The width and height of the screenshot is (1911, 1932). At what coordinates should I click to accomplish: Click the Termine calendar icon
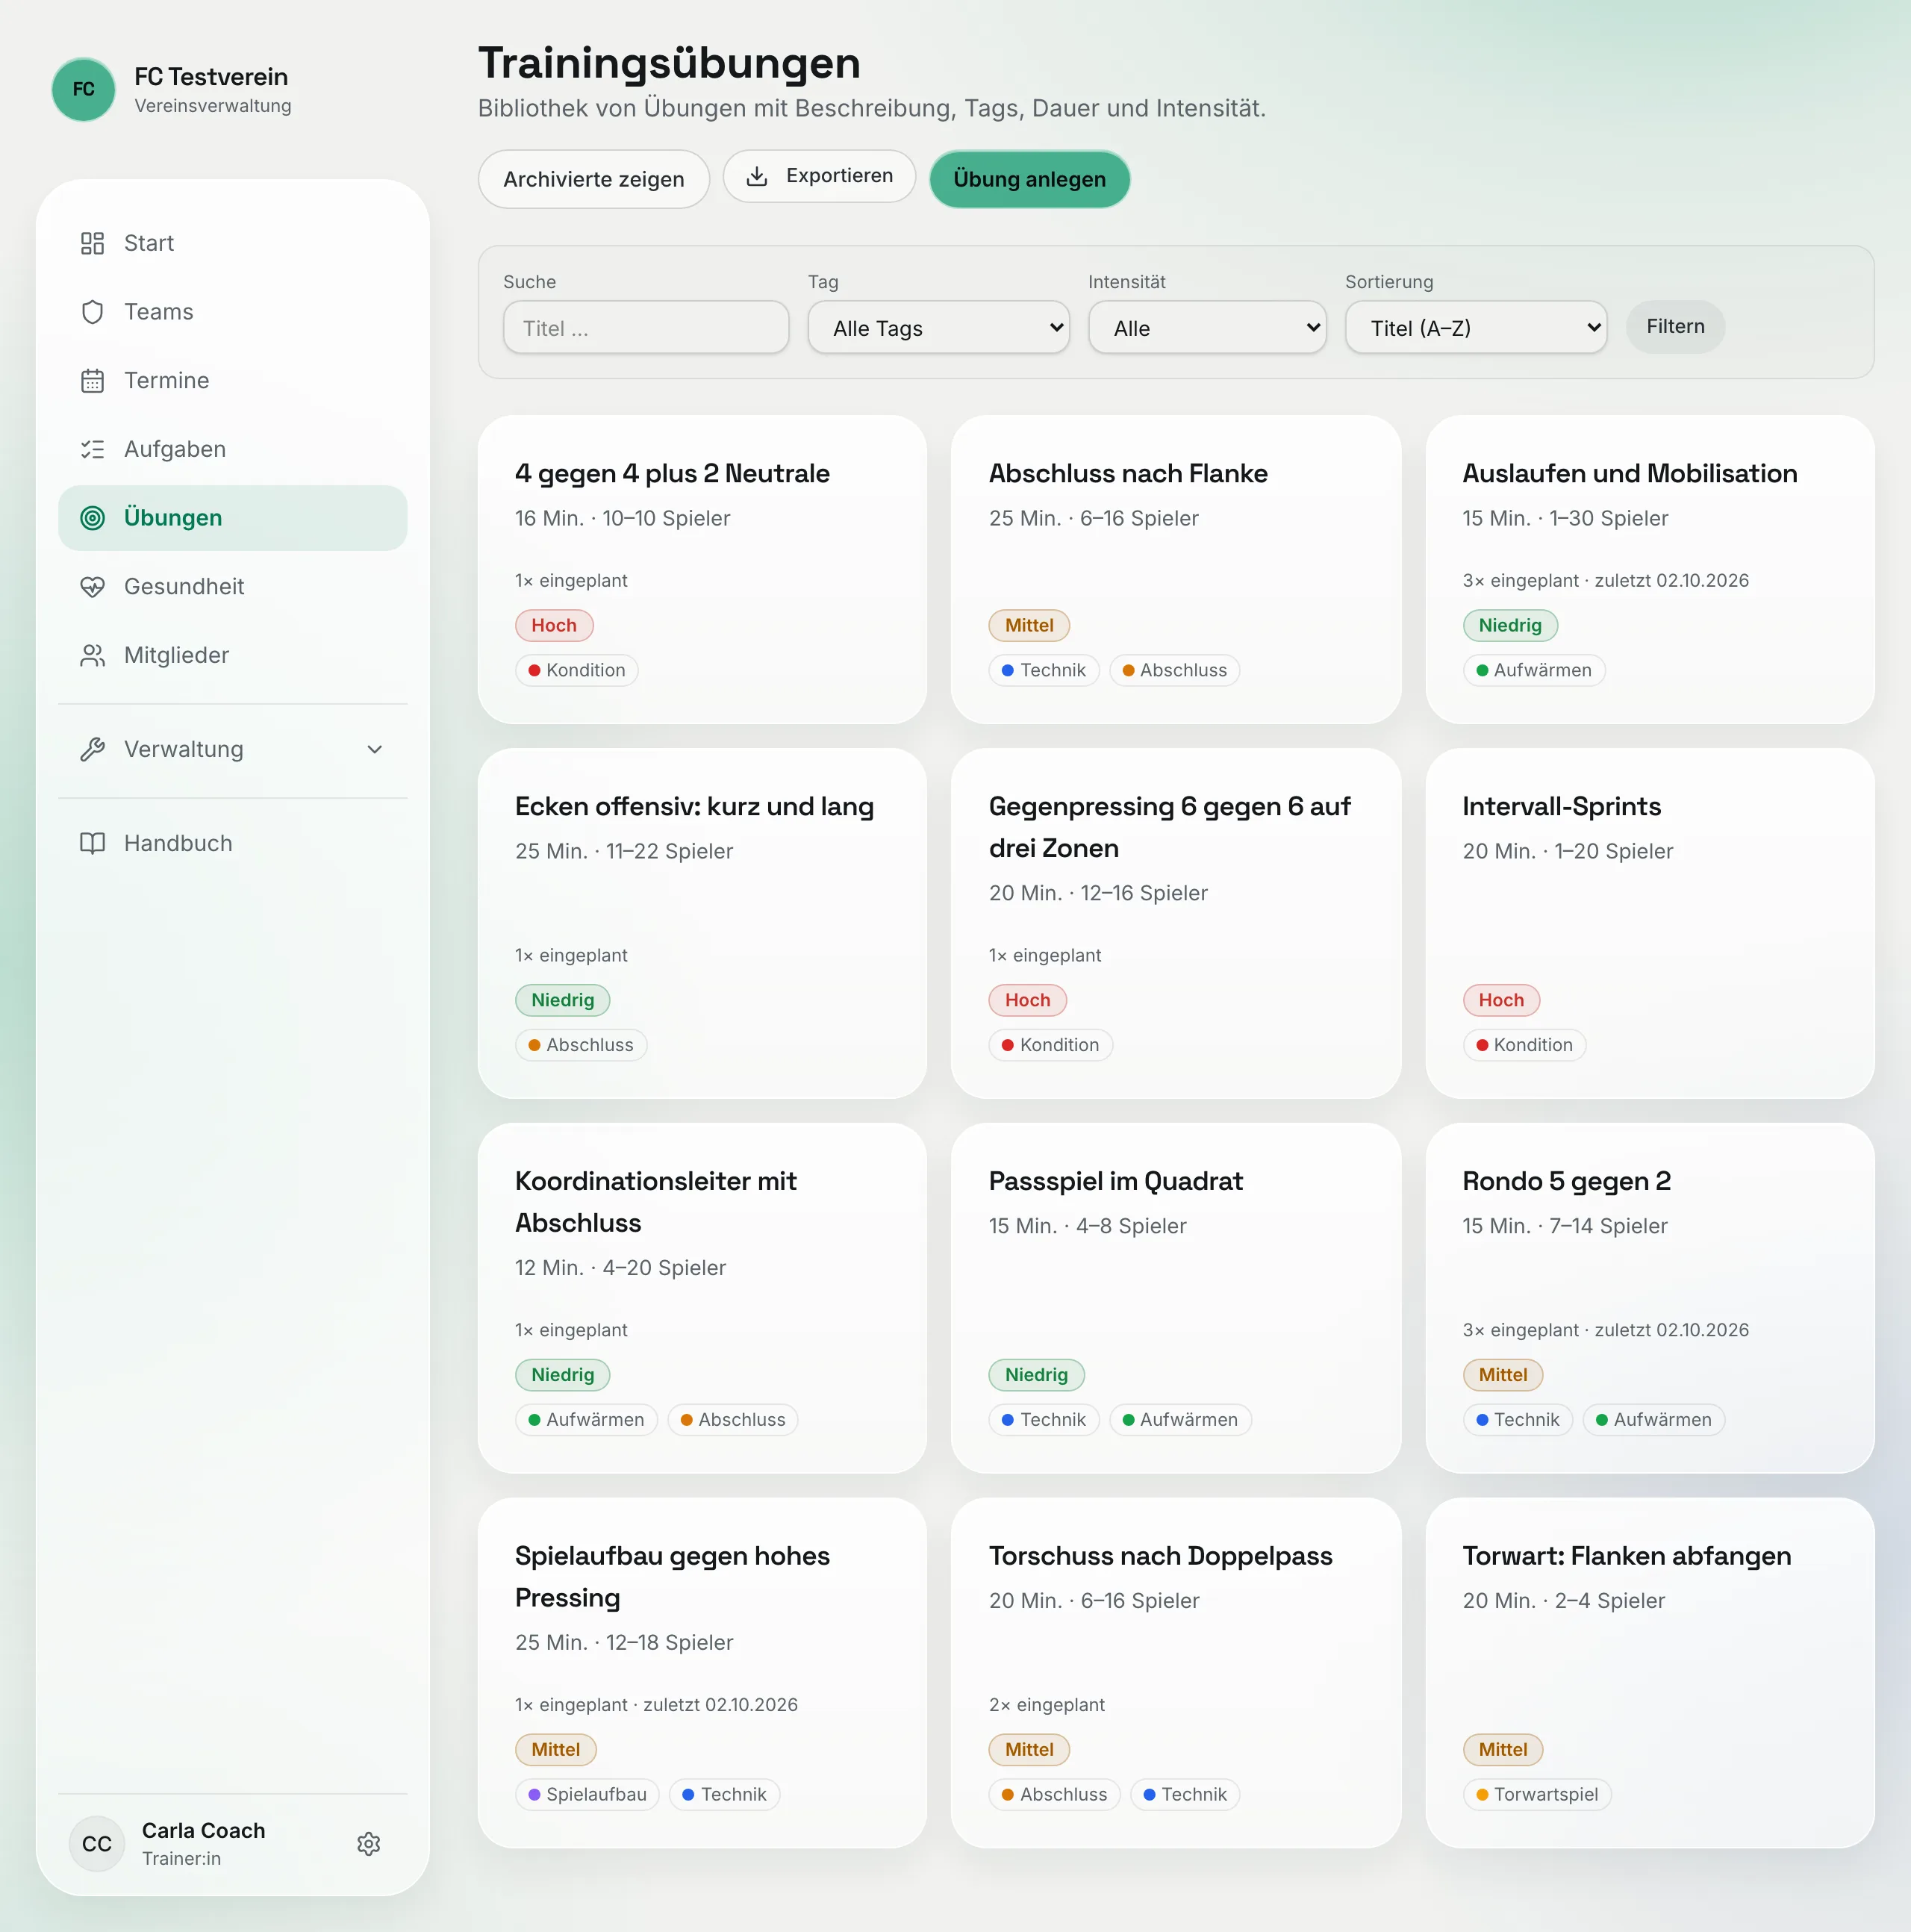click(92, 381)
